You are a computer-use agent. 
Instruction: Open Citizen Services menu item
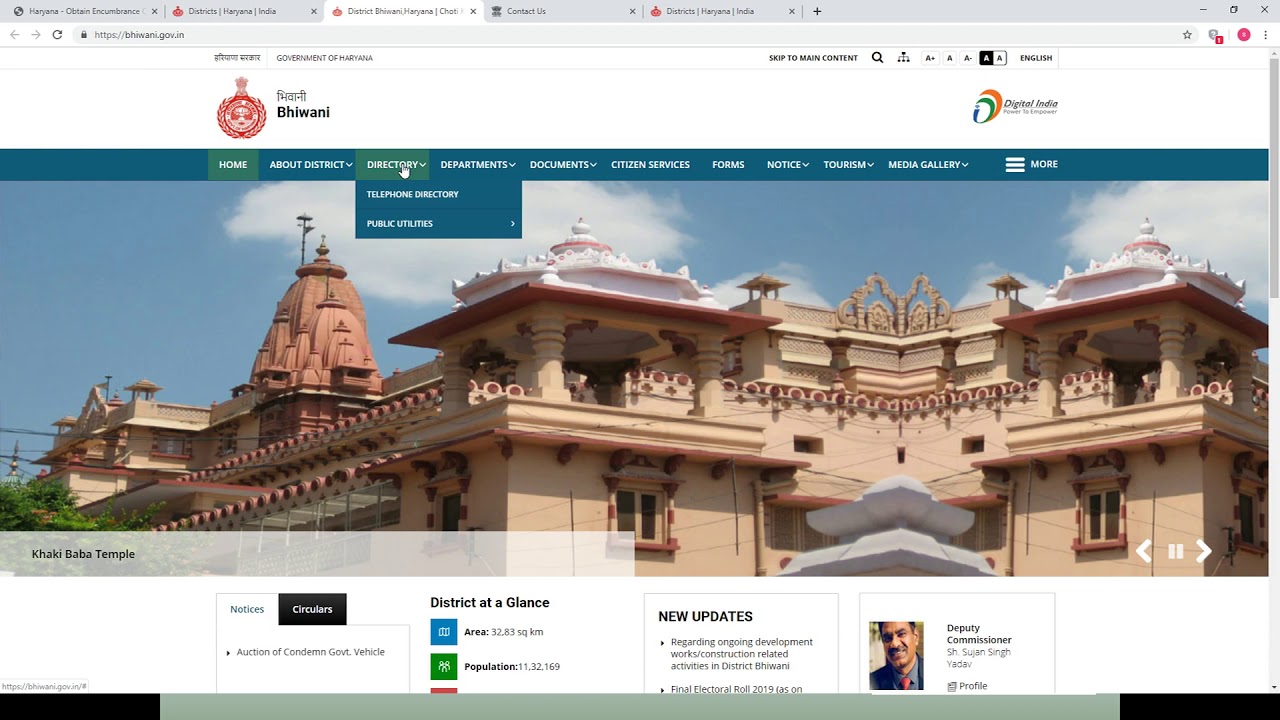pos(650,164)
